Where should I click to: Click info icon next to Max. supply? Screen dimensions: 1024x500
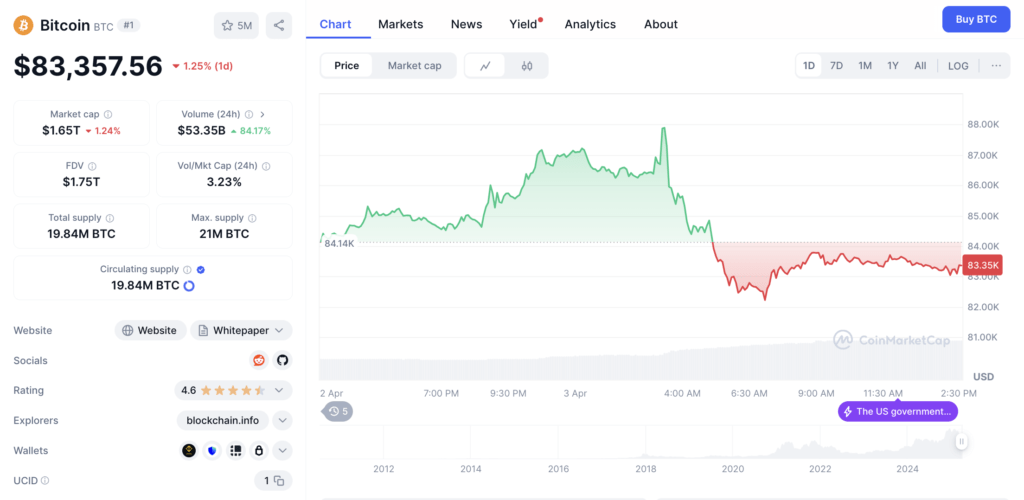[x=252, y=218]
